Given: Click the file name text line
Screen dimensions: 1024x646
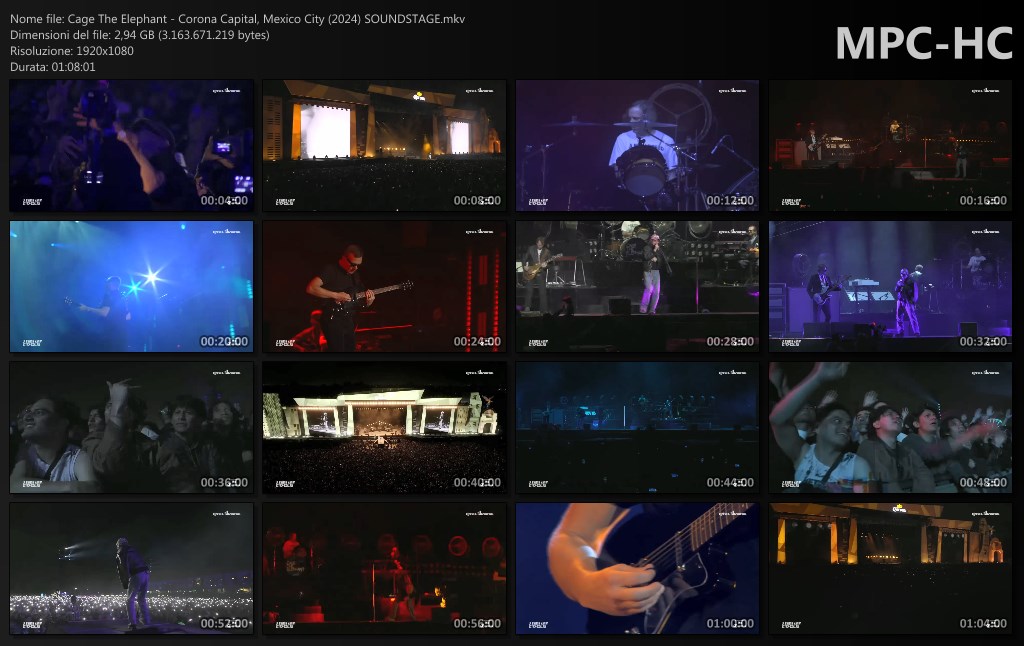Looking at the screenshot, I should tap(237, 19).
